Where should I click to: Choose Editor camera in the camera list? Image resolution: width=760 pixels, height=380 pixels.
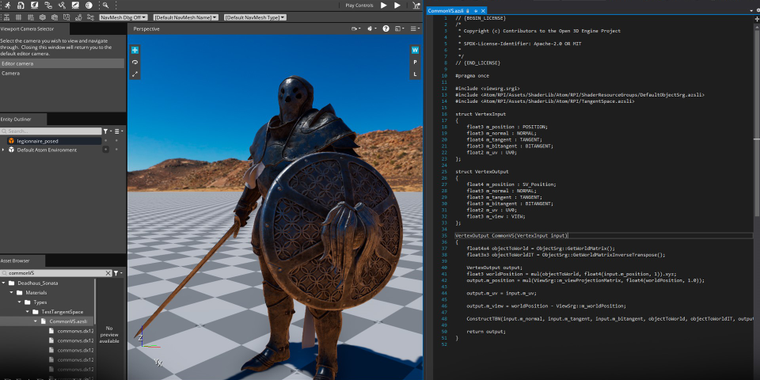point(62,63)
